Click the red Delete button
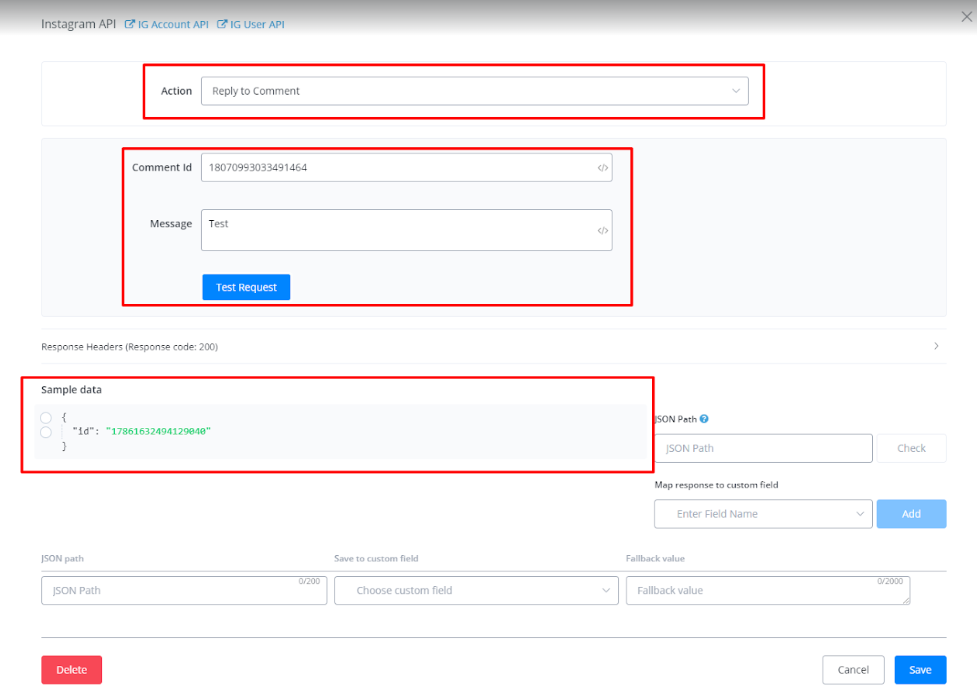 coord(71,670)
